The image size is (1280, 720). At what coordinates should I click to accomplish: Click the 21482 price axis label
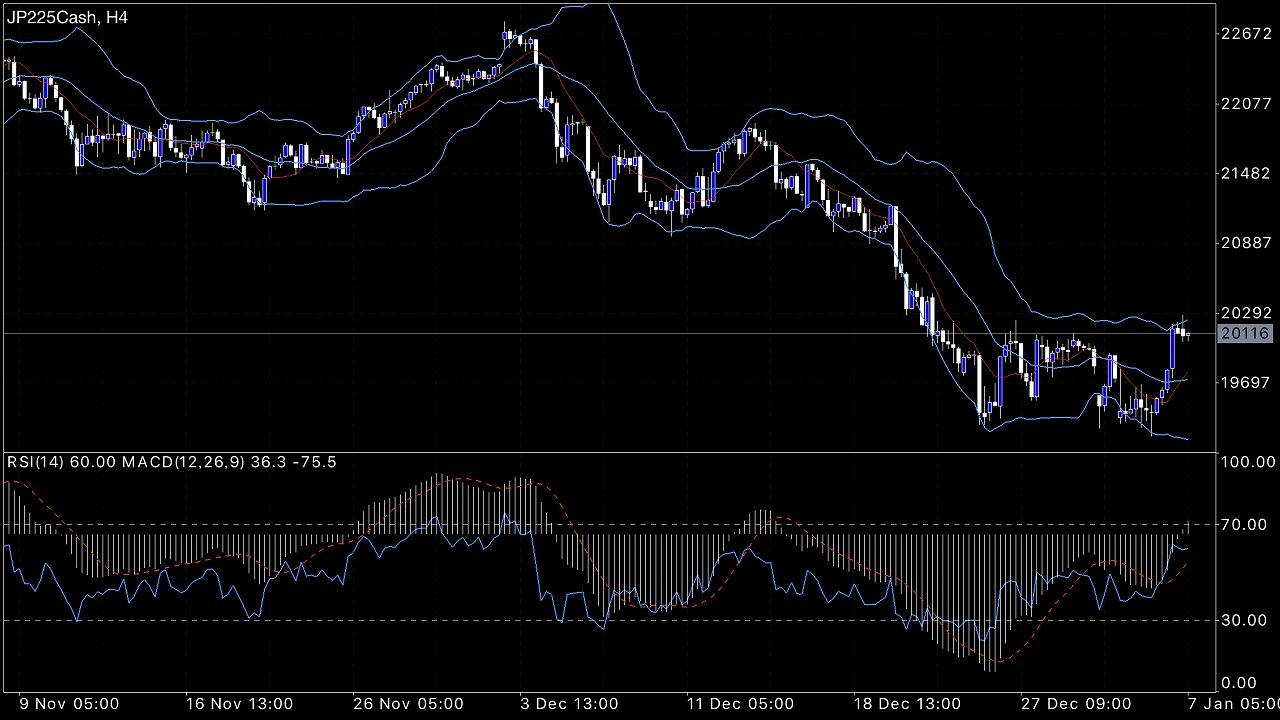[x=1245, y=173]
